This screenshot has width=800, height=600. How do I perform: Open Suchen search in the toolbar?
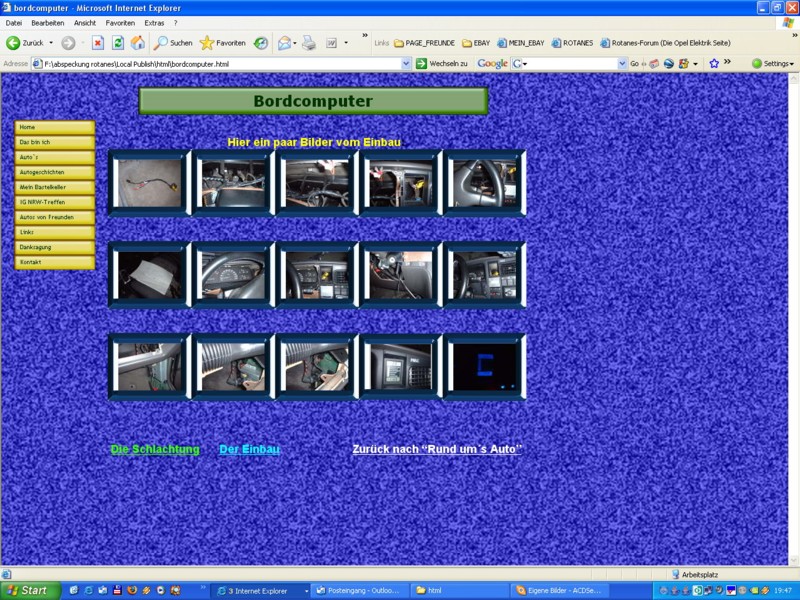coord(172,43)
